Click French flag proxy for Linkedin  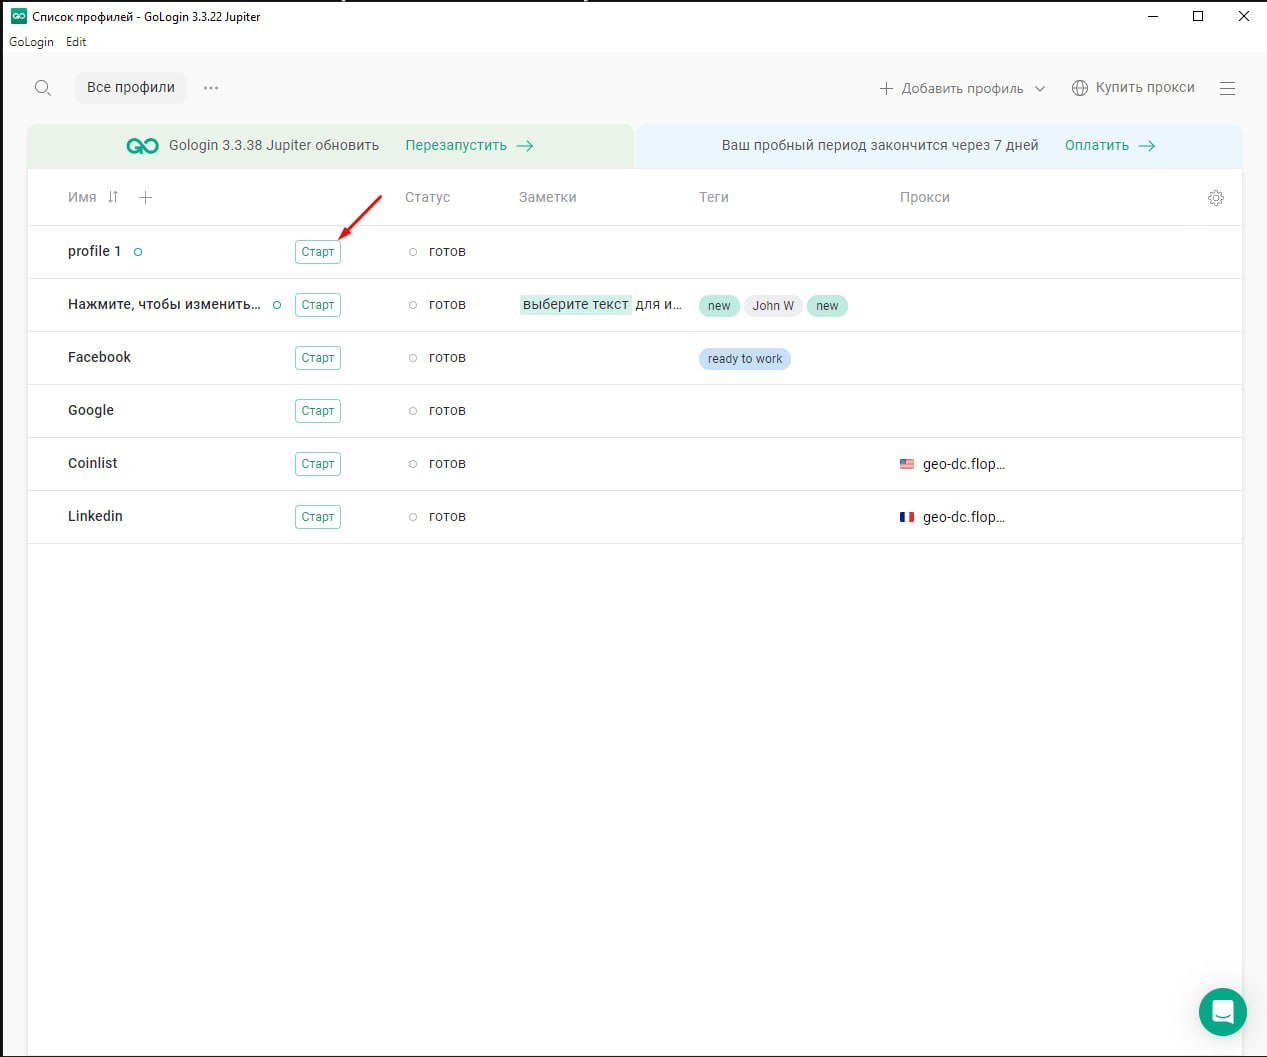[x=907, y=517]
